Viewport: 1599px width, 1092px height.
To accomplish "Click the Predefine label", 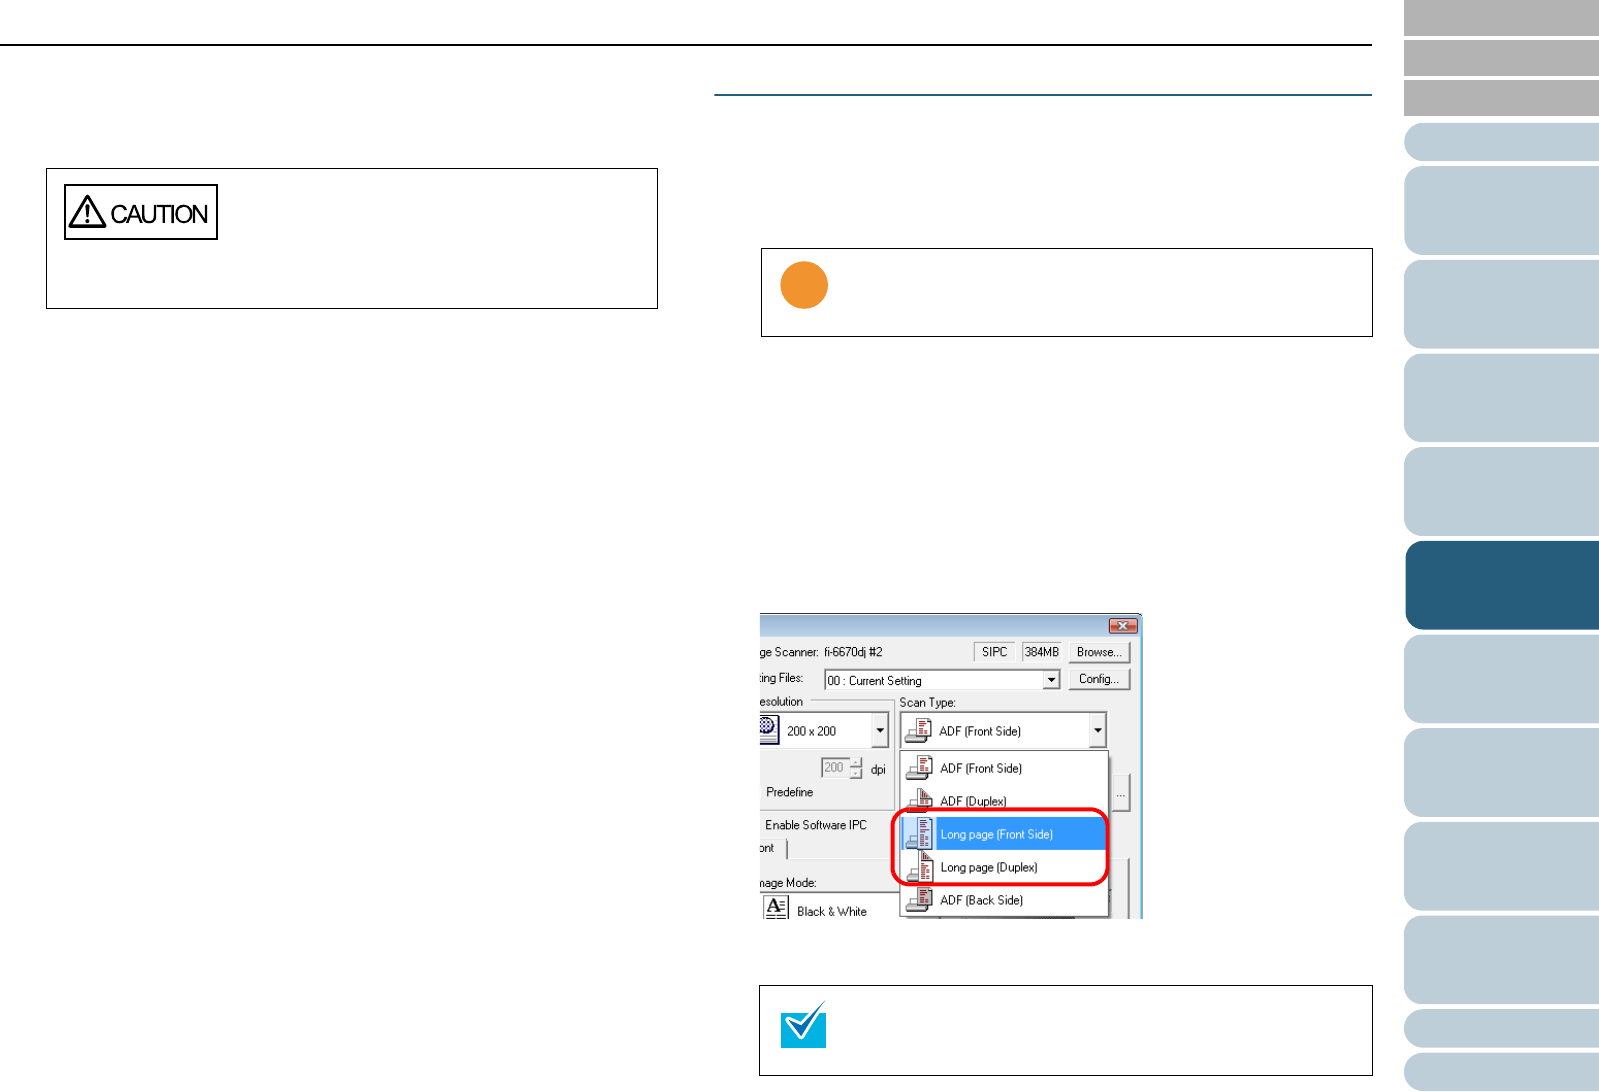I will click(x=789, y=792).
